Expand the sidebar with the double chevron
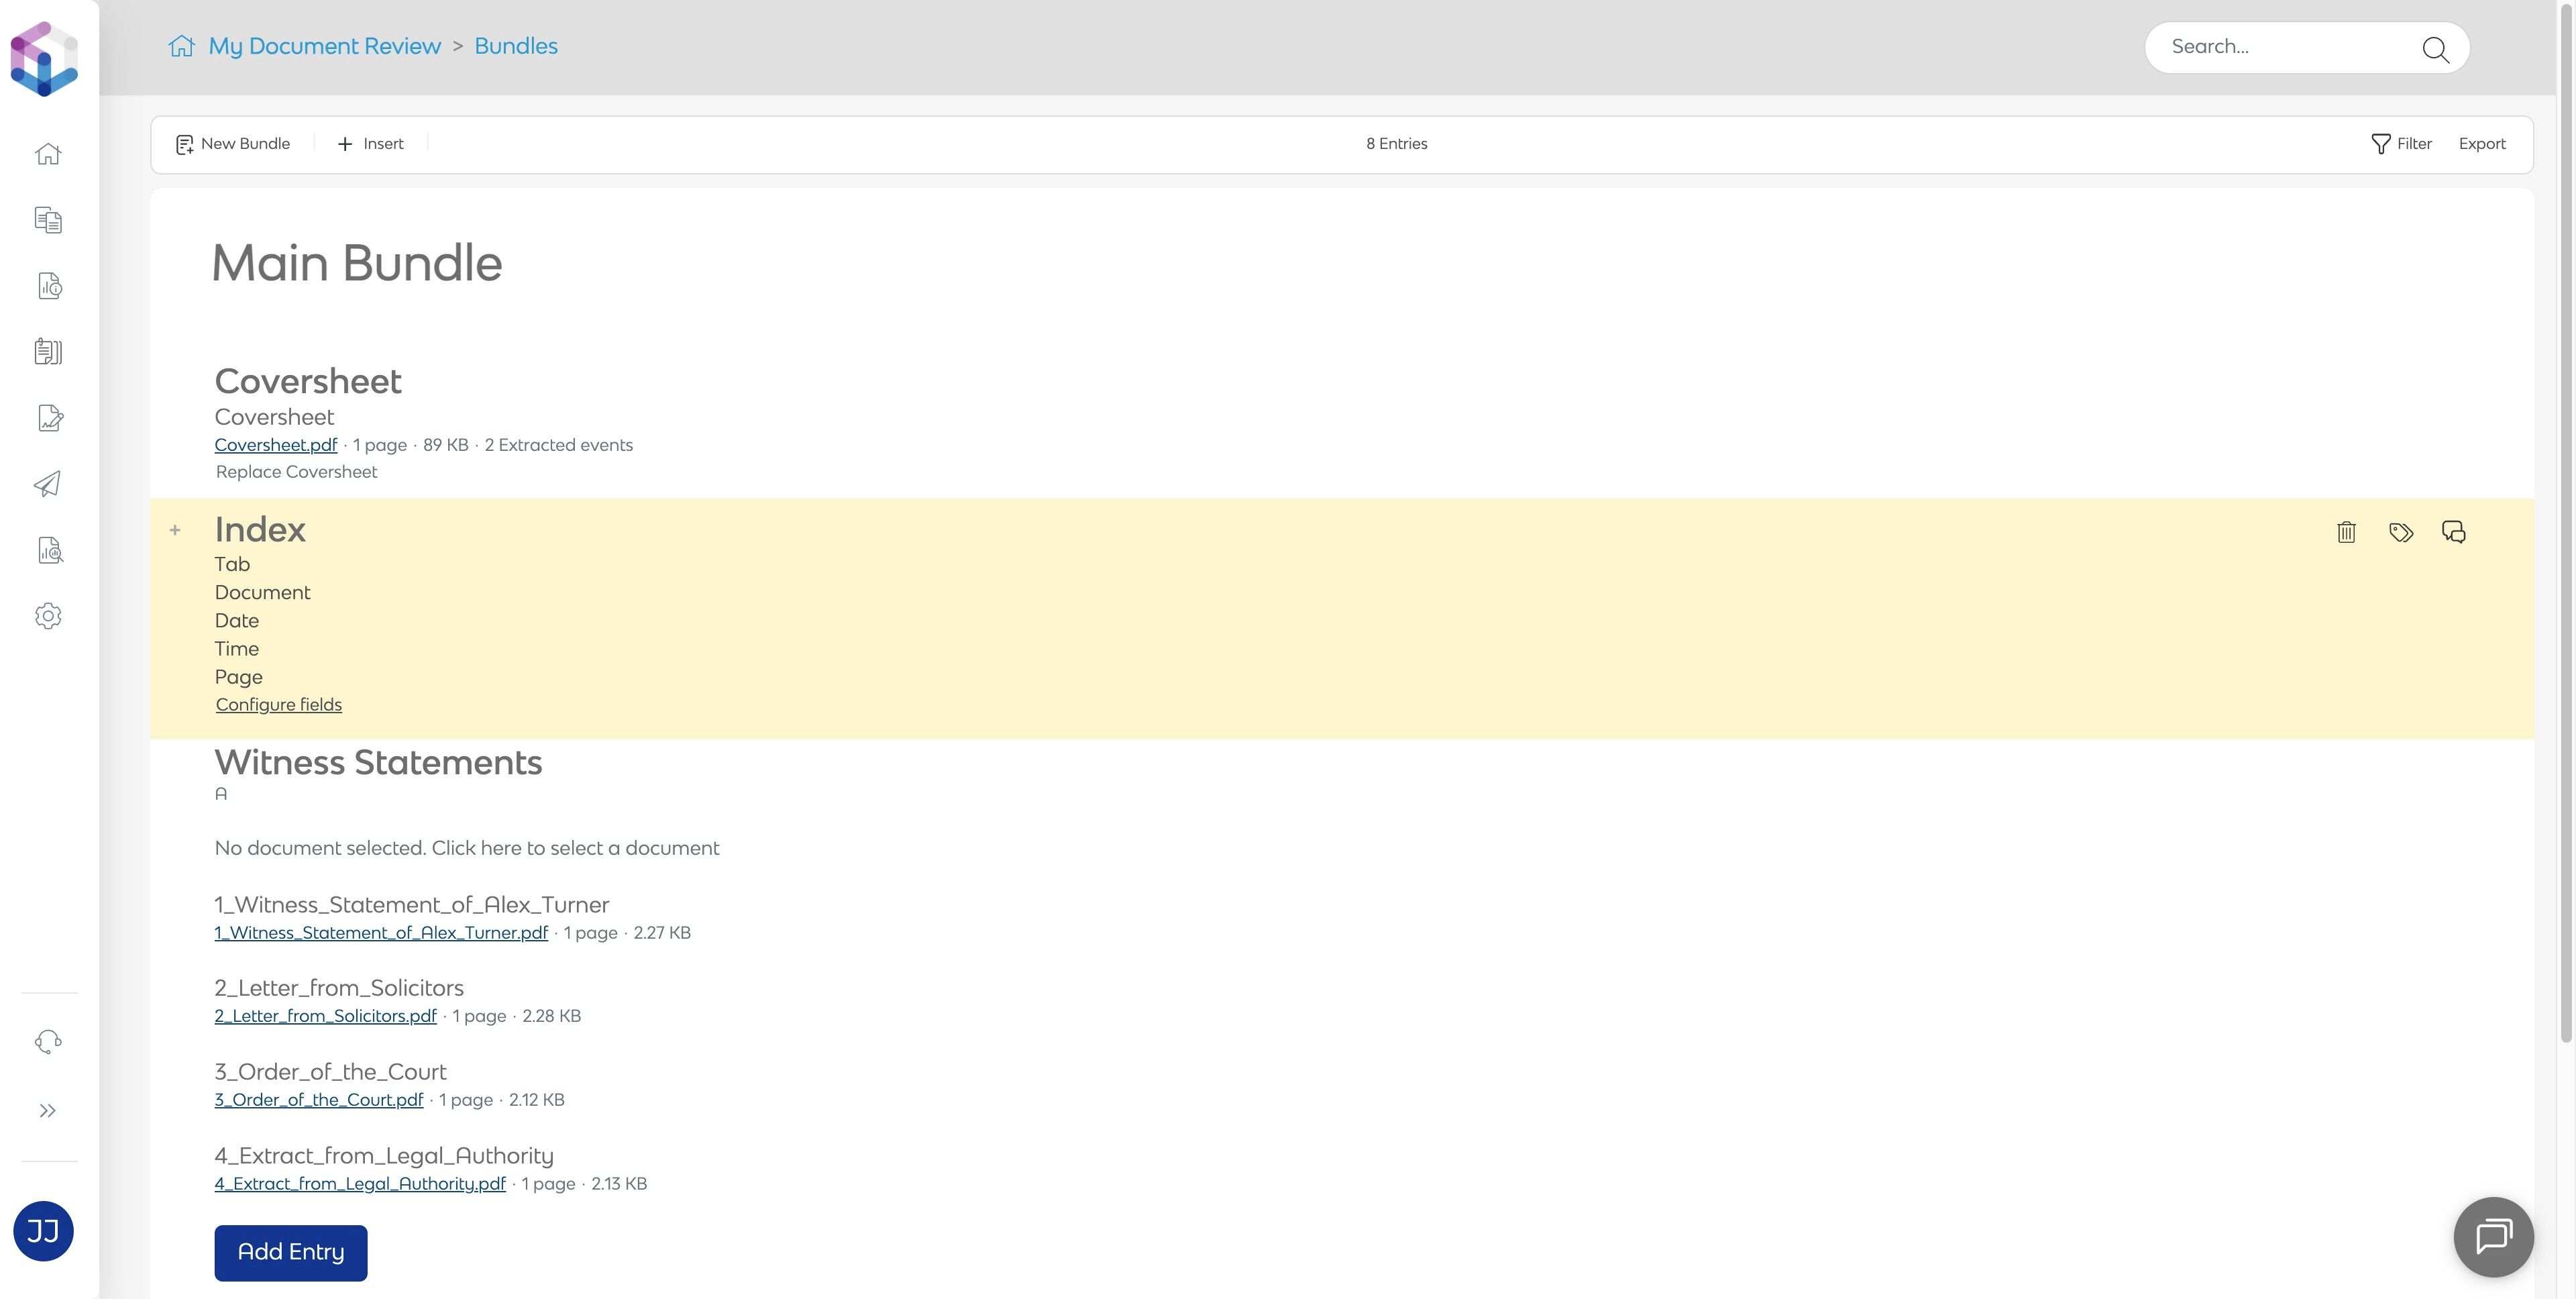This screenshot has height=1299, width=2576. 48,1111
